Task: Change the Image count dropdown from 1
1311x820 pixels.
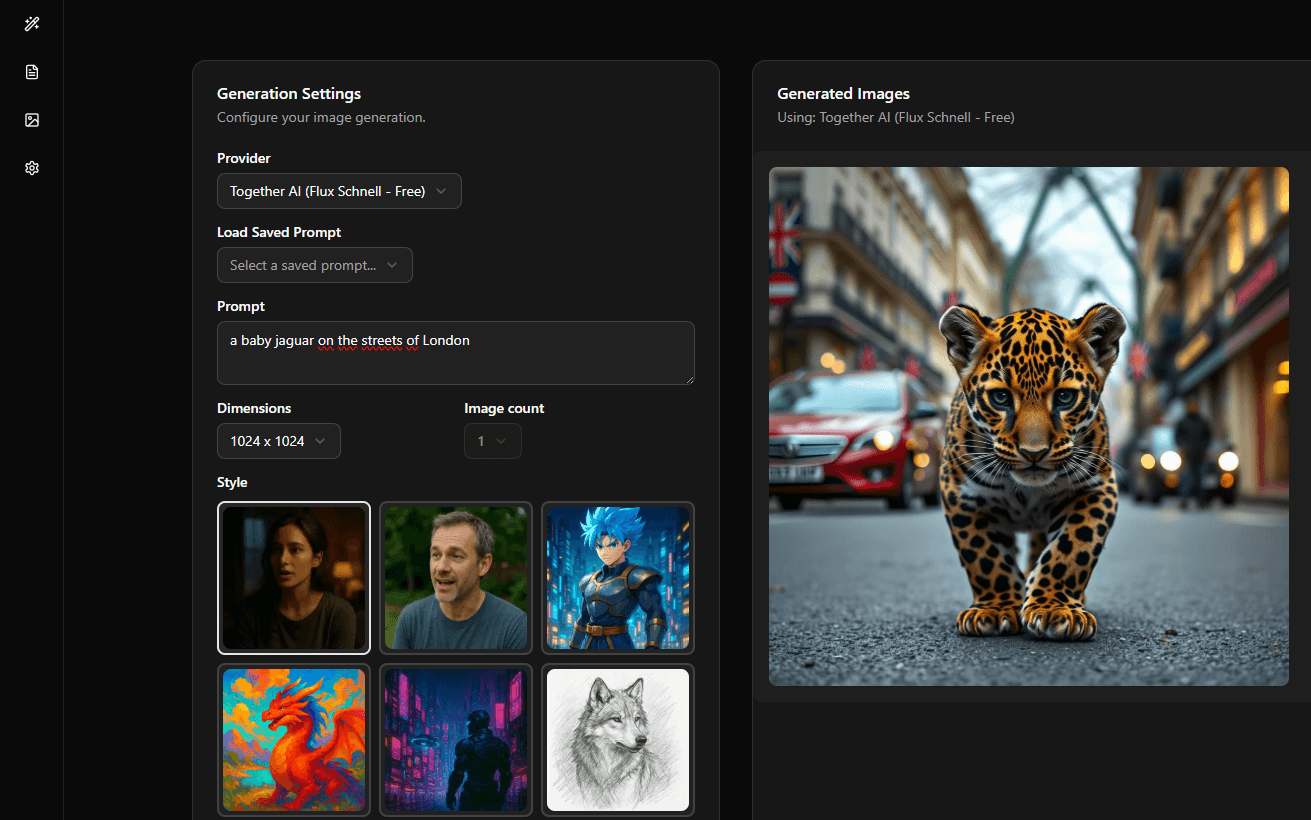Action: [492, 440]
